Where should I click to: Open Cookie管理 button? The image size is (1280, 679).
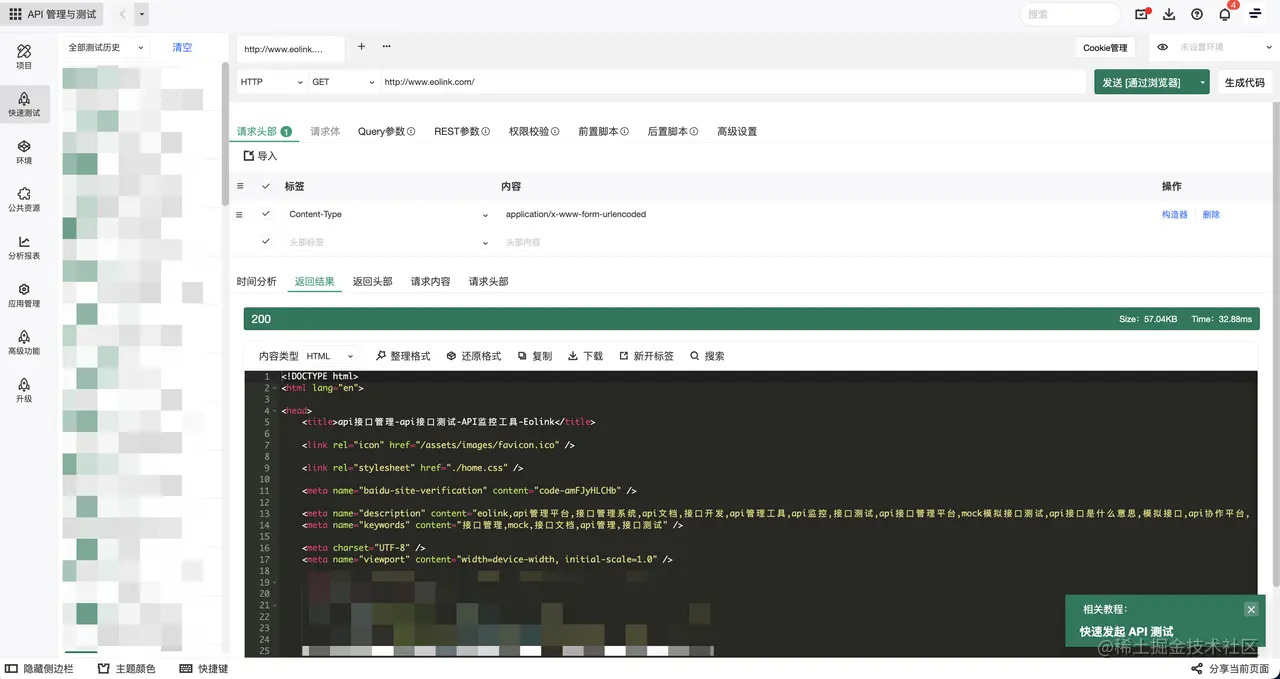click(x=1105, y=48)
